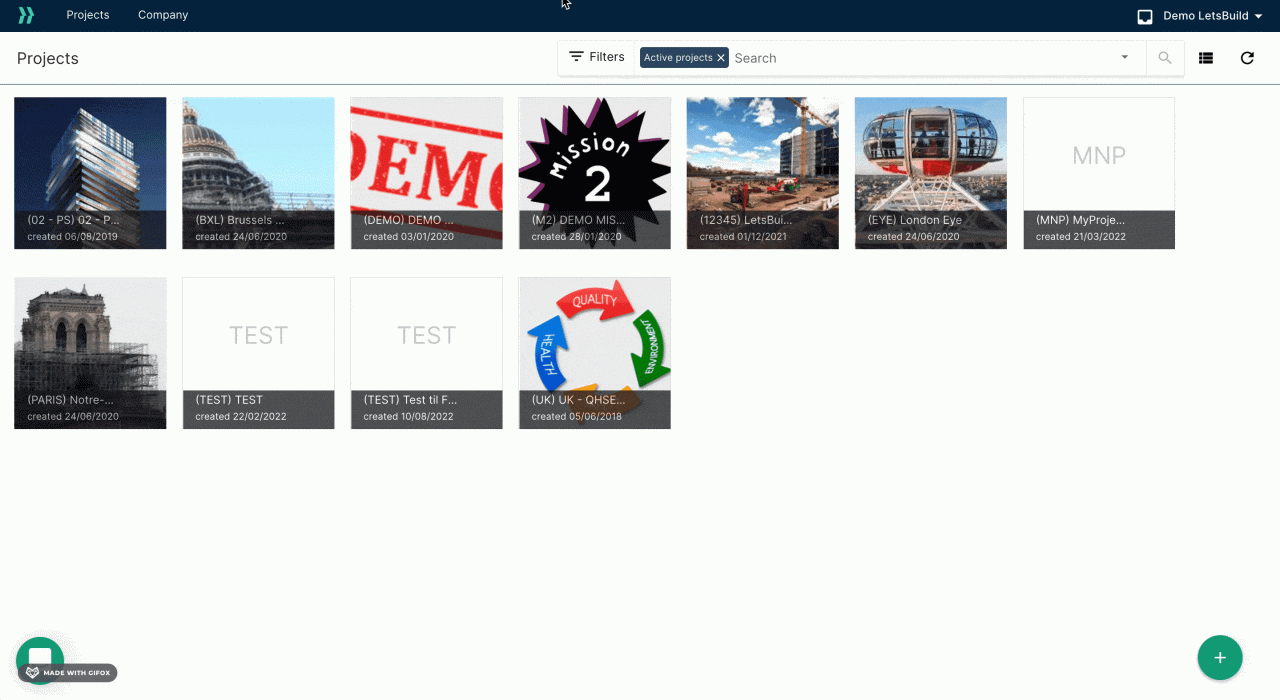Refresh the projects list
1280x700 pixels.
click(1247, 58)
